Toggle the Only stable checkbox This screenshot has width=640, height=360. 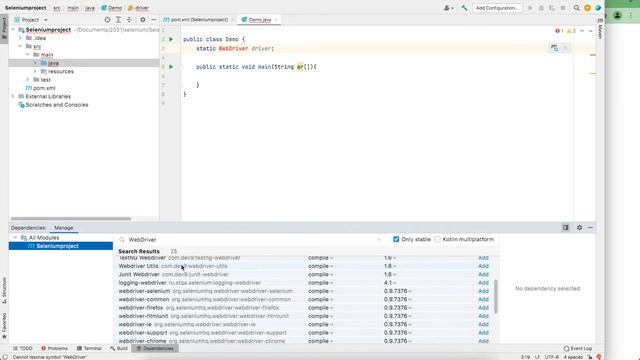(396, 239)
